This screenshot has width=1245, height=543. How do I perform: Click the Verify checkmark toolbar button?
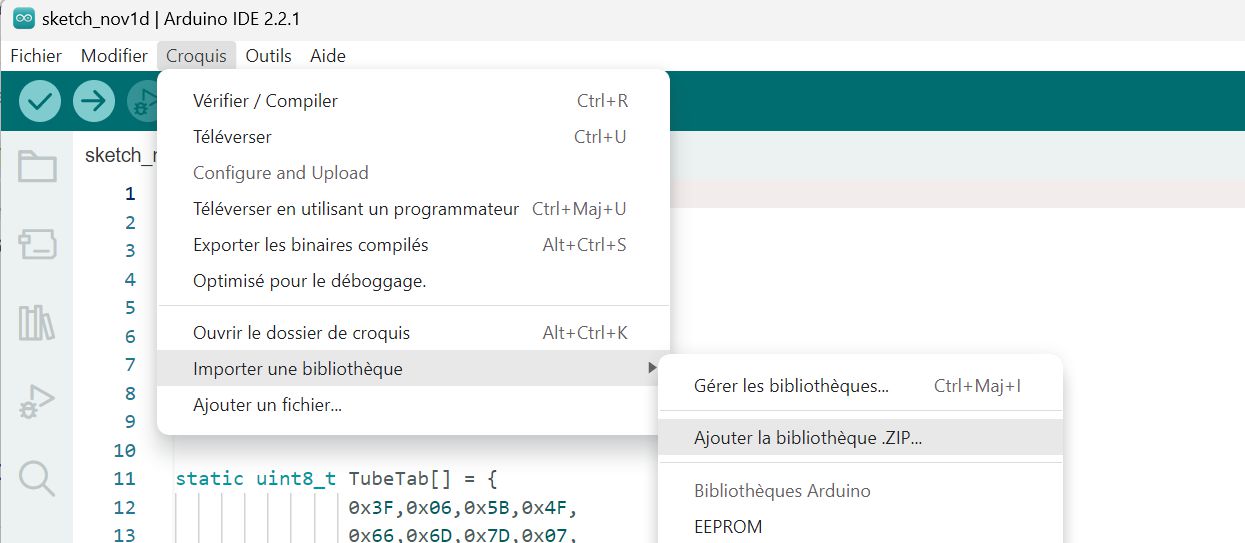40,101
